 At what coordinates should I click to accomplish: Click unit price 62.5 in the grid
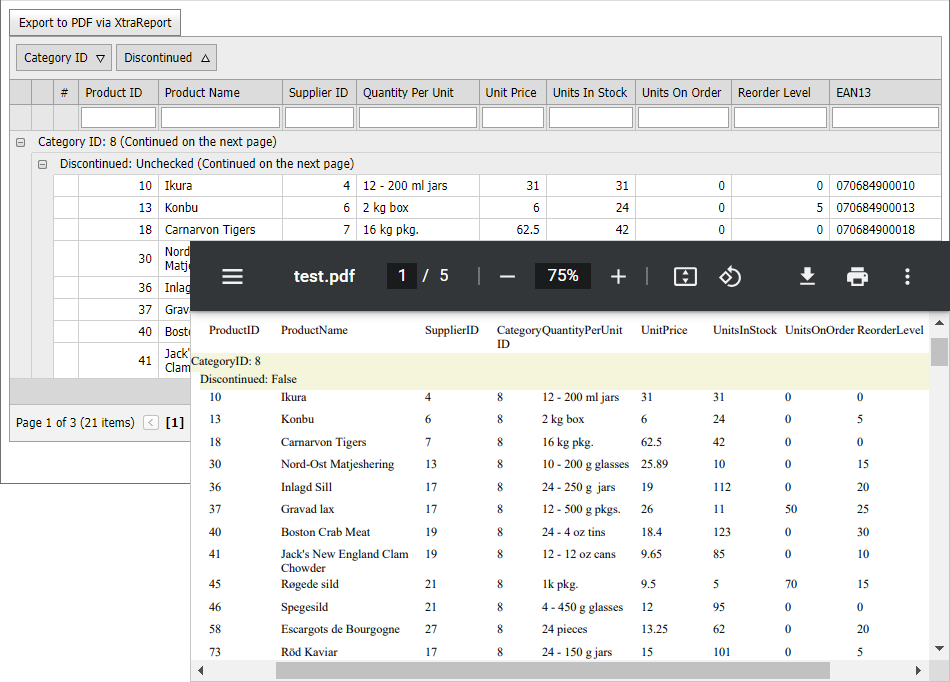(x=528, y=230)
